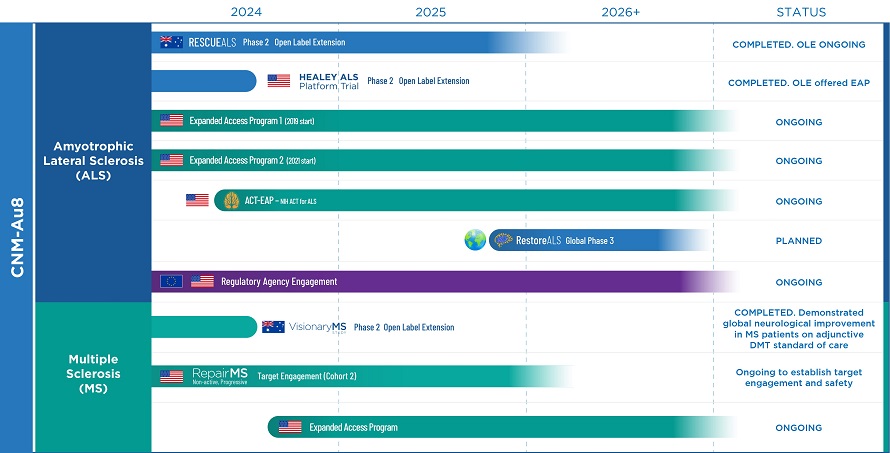Click the Multiple Sclerosis (MS) section label

93,373
